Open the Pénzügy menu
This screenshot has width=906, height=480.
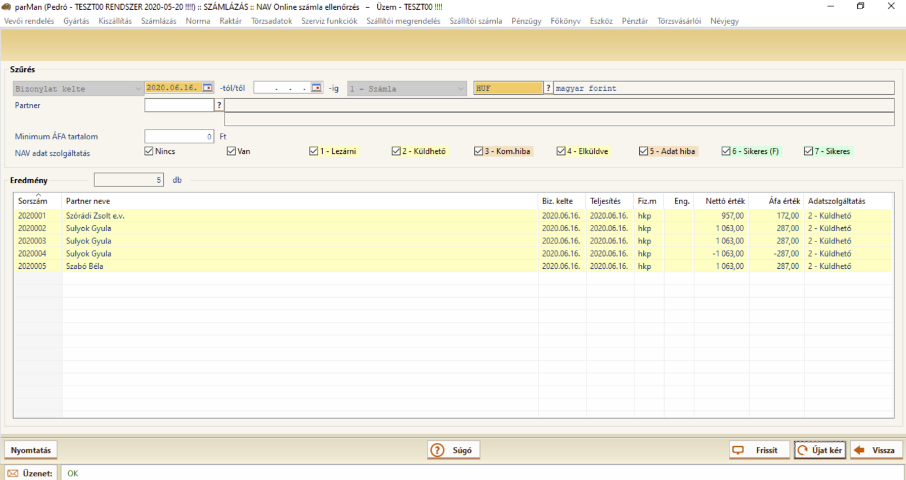526,21
